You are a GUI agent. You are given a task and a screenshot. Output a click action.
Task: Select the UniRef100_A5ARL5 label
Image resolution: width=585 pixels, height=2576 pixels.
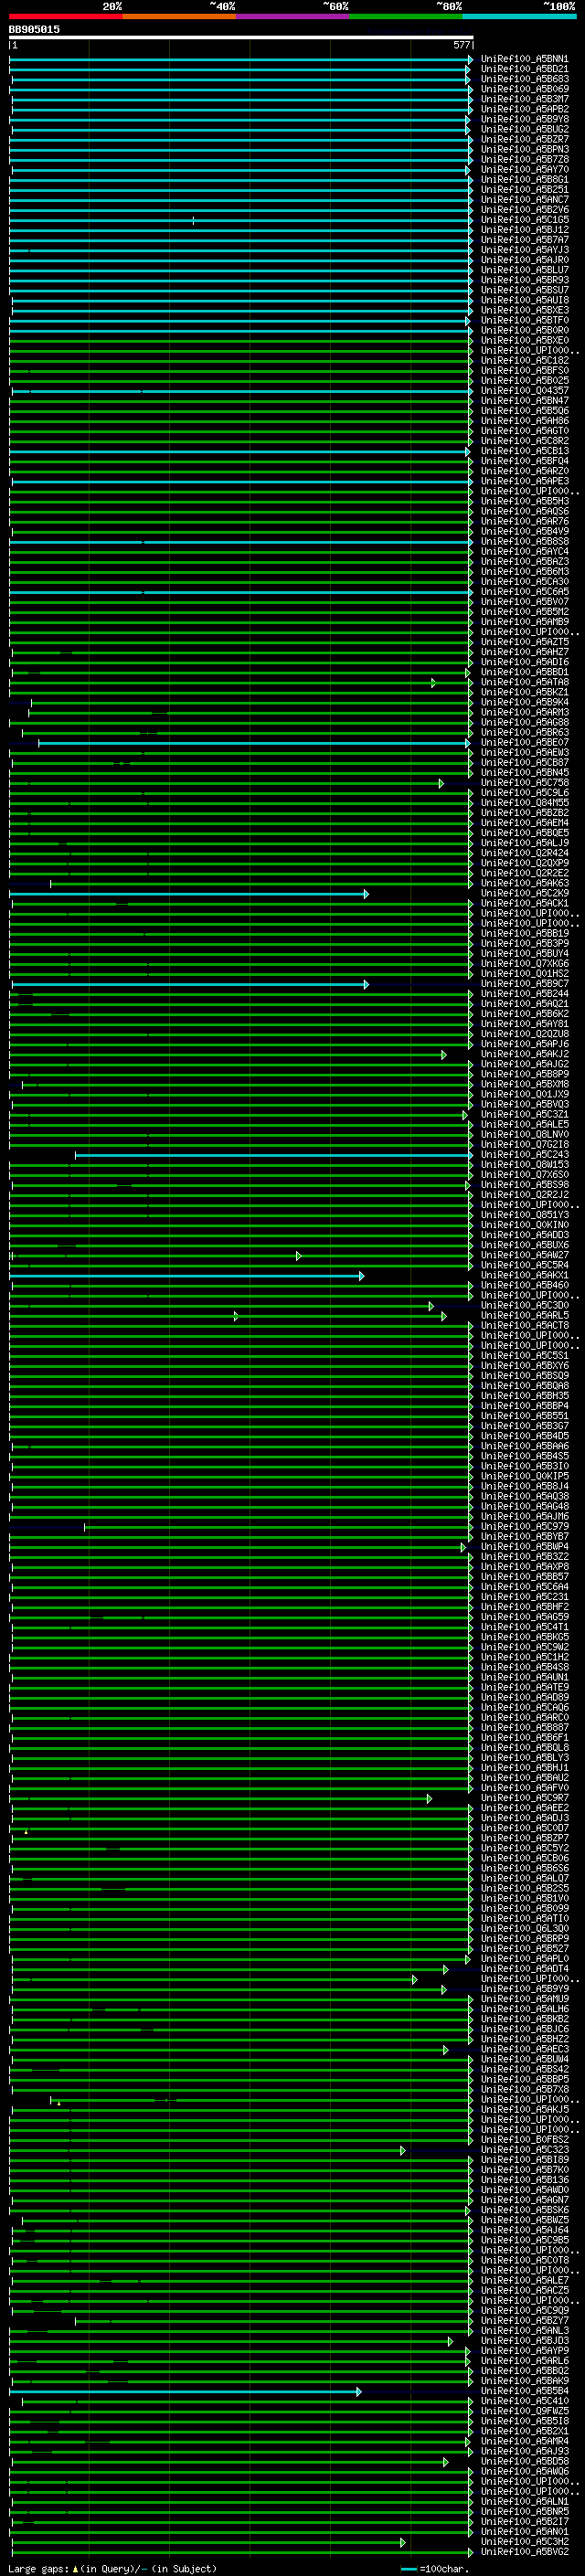pyautogui.click(x=524, y=1315)
